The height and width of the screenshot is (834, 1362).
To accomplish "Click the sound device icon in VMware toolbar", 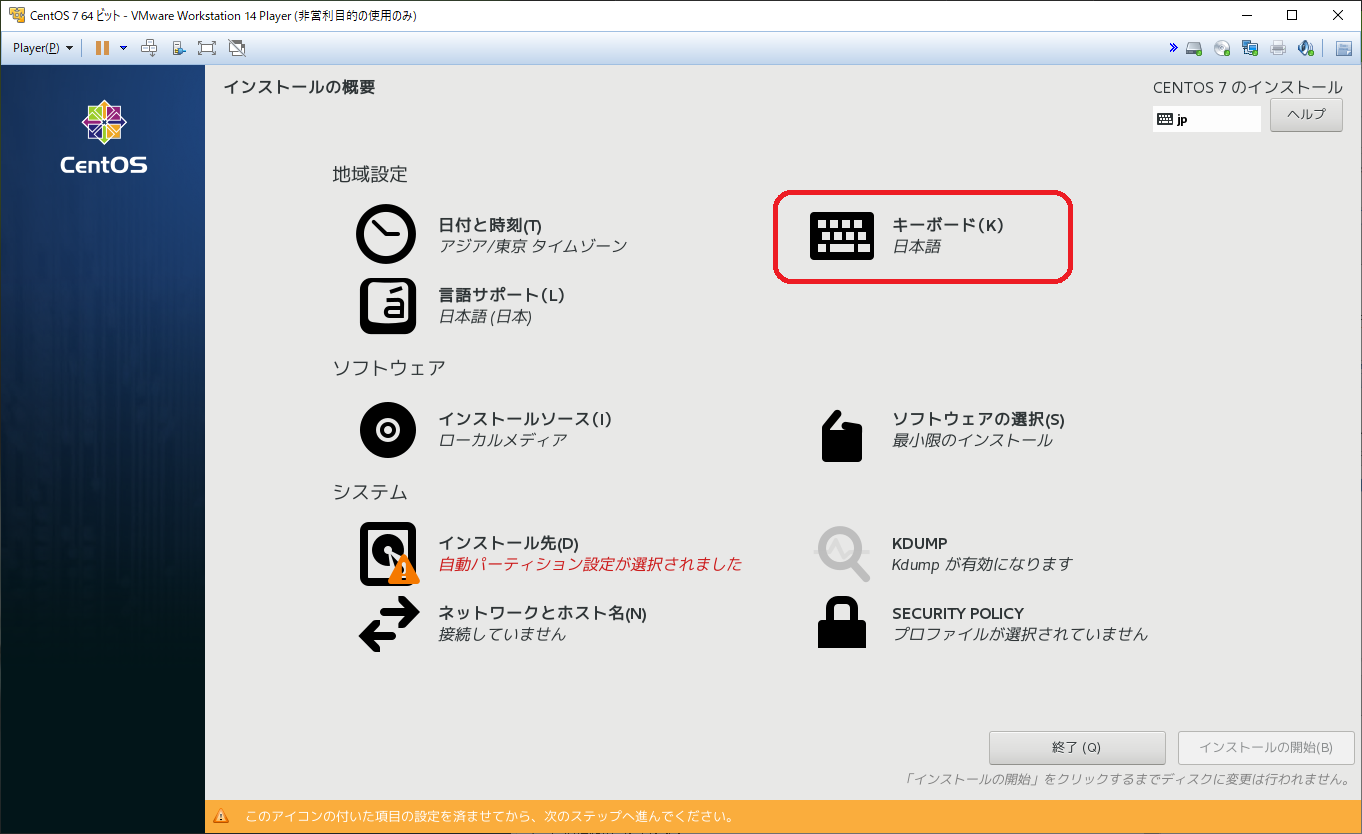I will [1305, 47].
